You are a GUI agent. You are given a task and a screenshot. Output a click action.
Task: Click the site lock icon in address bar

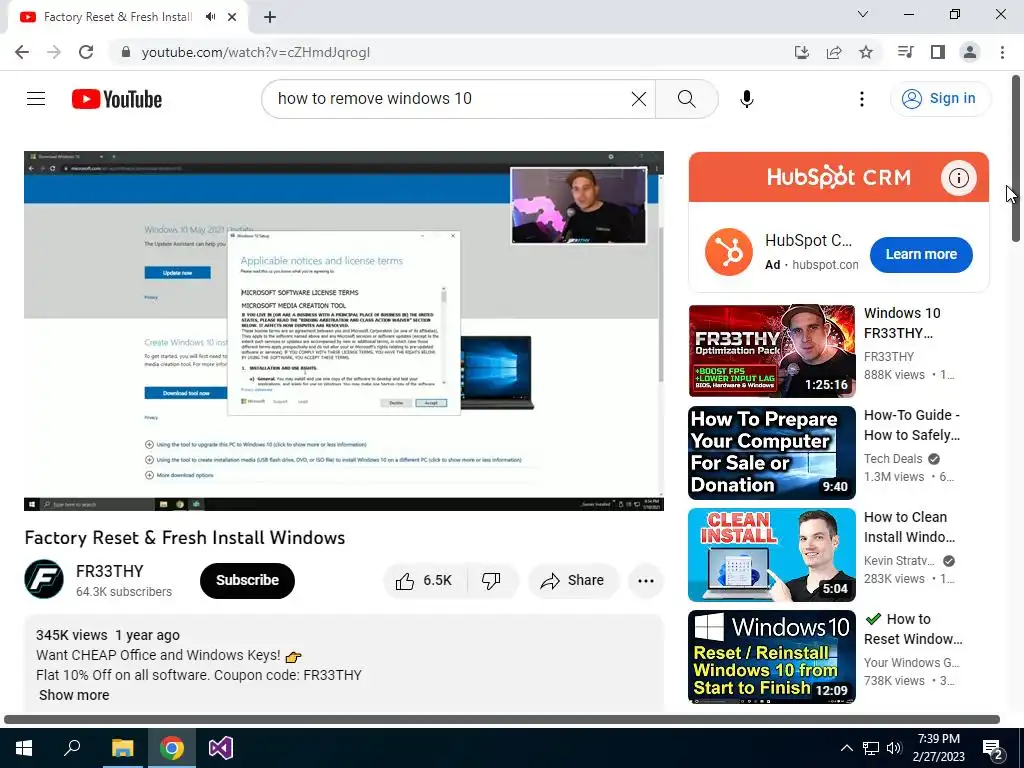[126, 52]
